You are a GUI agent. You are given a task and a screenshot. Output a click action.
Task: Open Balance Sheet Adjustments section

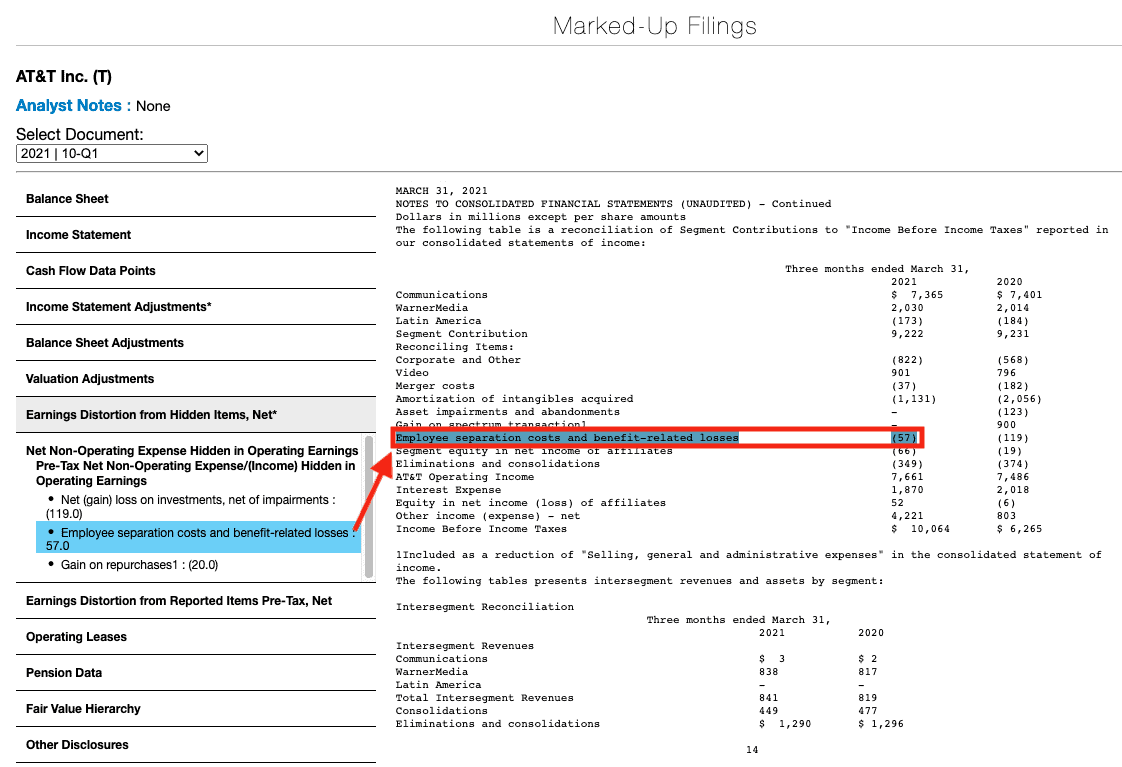click(x=195, y=343)
